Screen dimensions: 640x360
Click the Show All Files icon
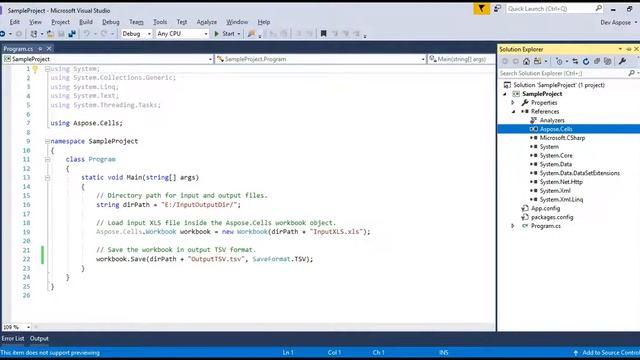[608, 61]
